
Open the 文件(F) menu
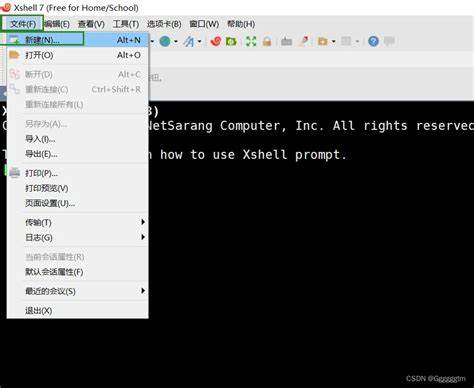coord(22,24)
